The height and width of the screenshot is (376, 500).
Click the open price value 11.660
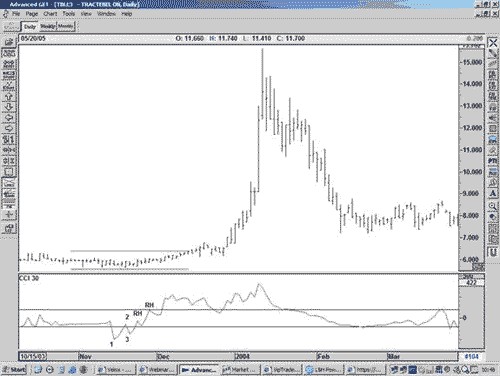pos(194,38)
